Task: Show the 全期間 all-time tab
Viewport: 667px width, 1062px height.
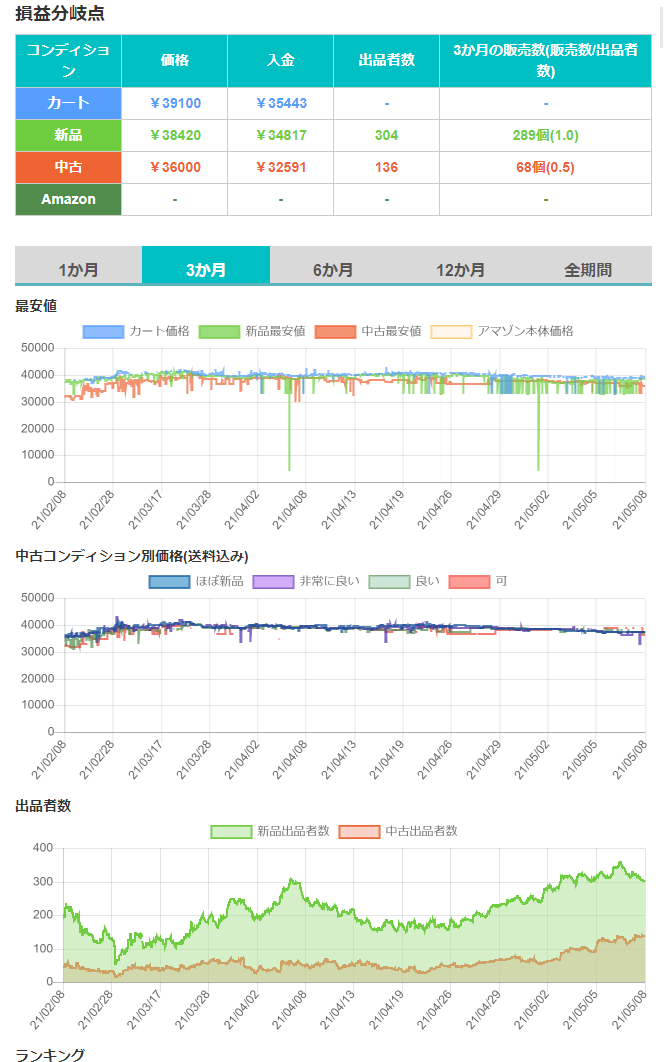Action: [x=588, y=269]
